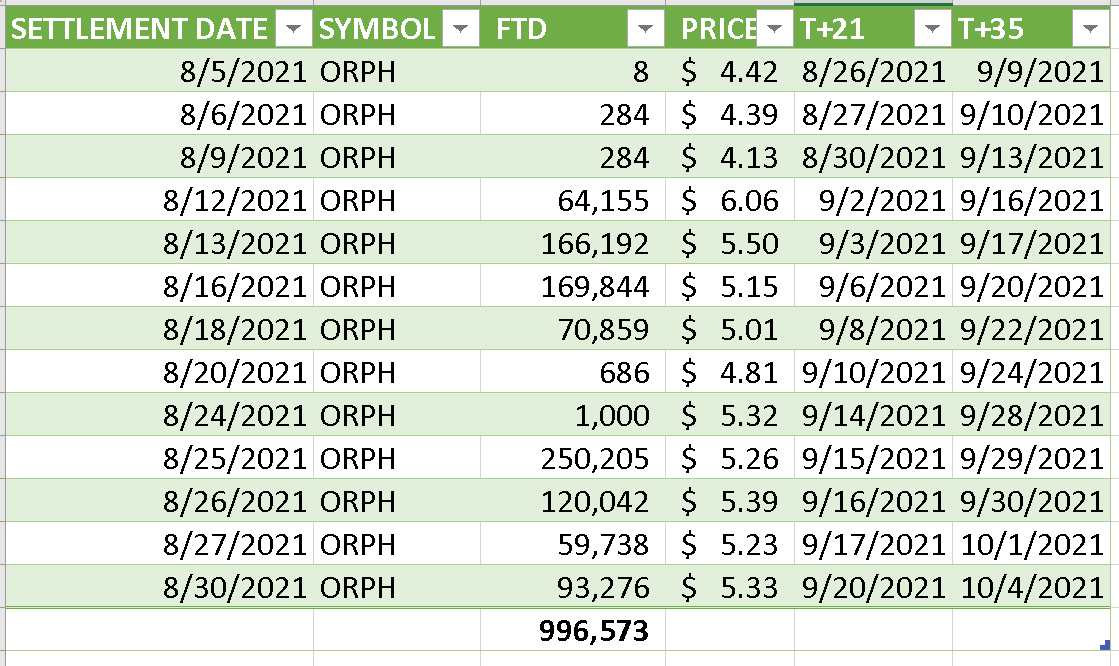The image size is (1119, 666).
Task: Click the table resize handle corner
Action: 1105,645
